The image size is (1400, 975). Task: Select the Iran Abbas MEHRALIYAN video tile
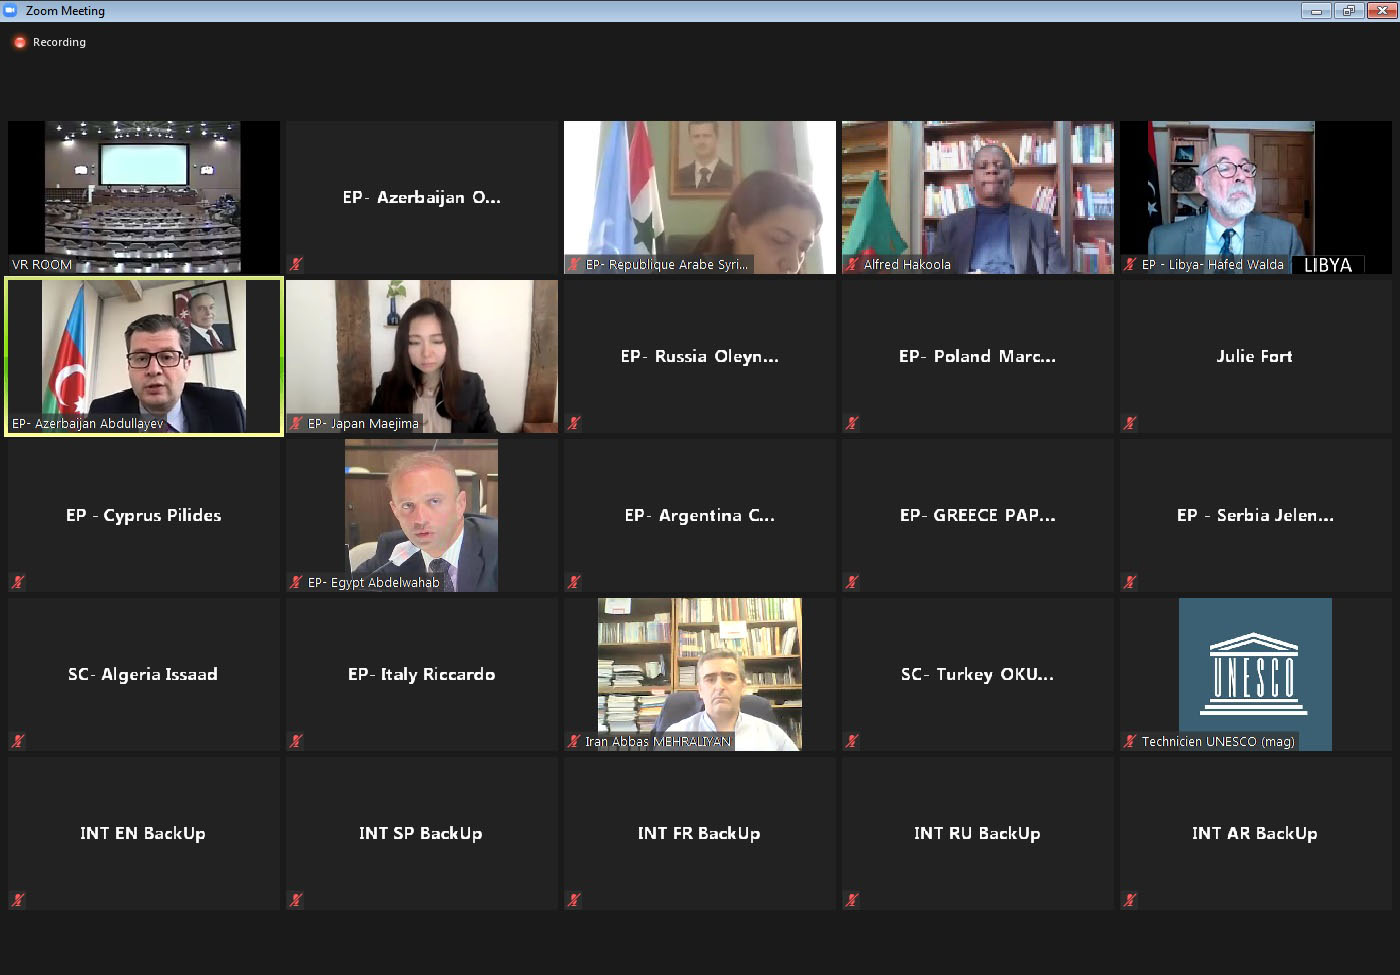(700, 674)
